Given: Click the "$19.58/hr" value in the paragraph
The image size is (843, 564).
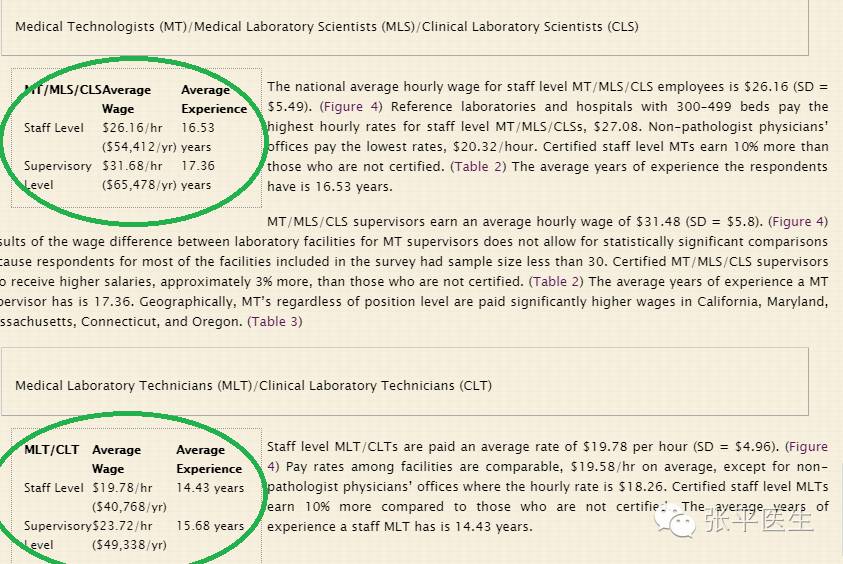Looking at the screenshot, I should [600, 467].
